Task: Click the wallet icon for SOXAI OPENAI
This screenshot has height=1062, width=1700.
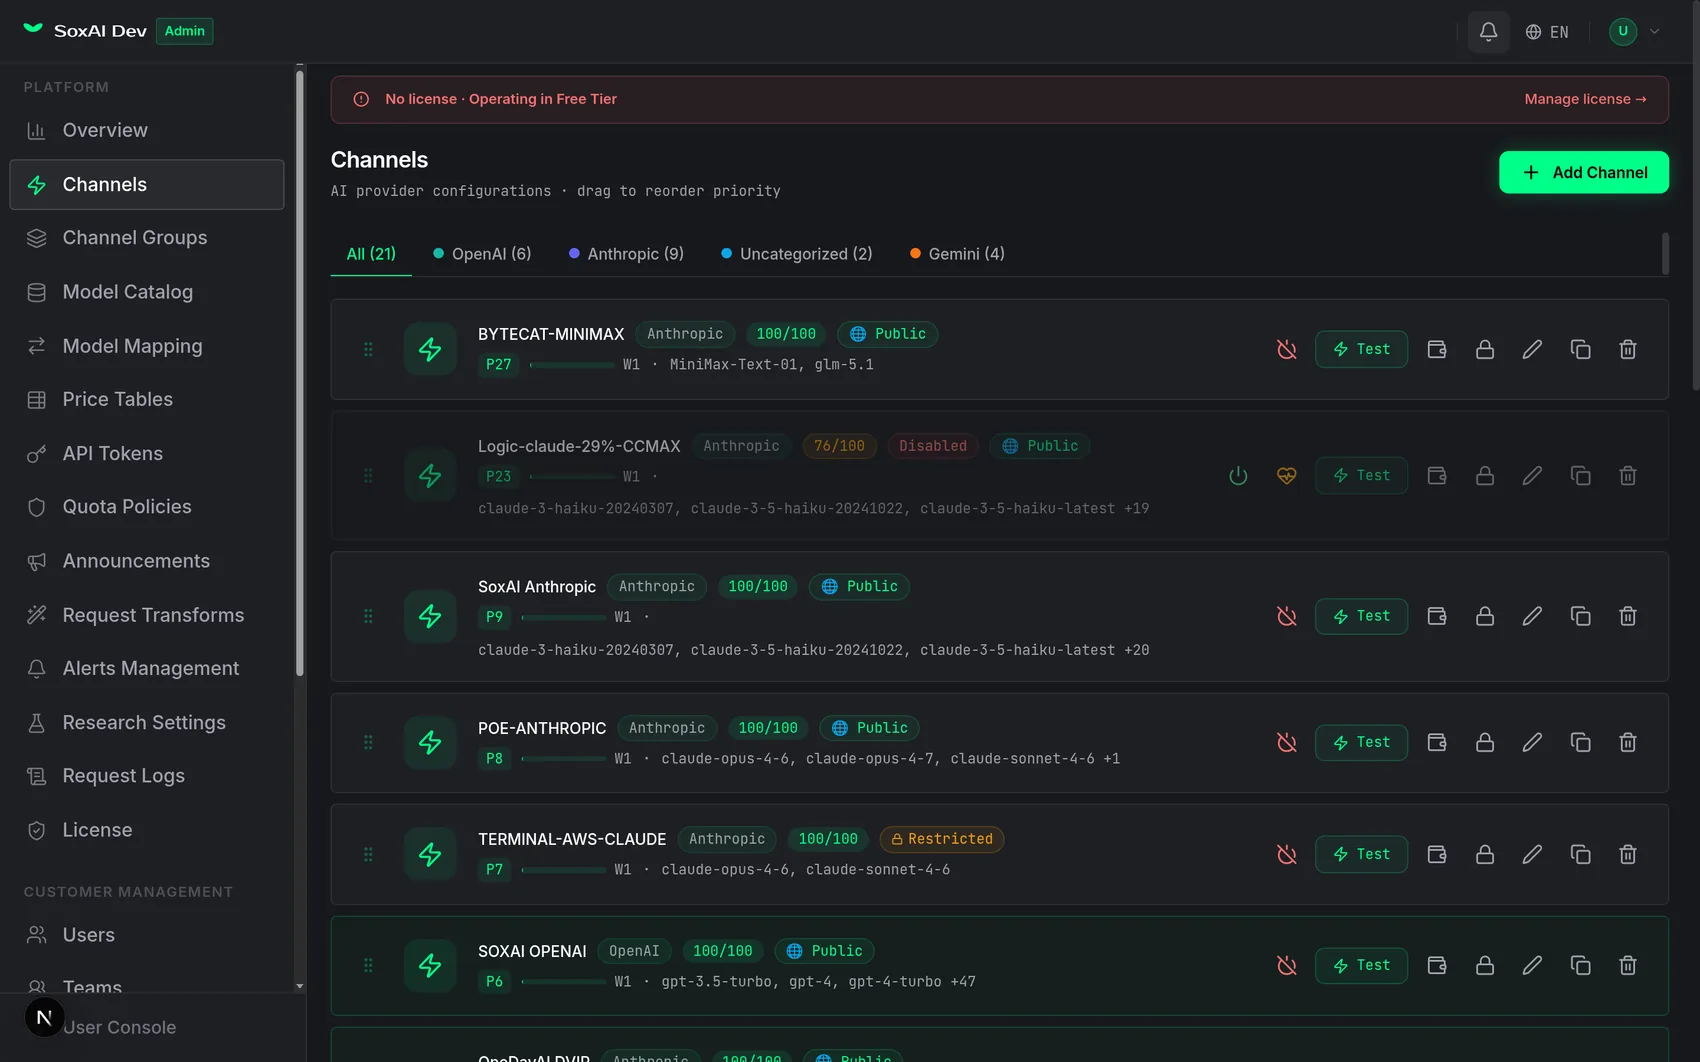Action: (1437, 965)
